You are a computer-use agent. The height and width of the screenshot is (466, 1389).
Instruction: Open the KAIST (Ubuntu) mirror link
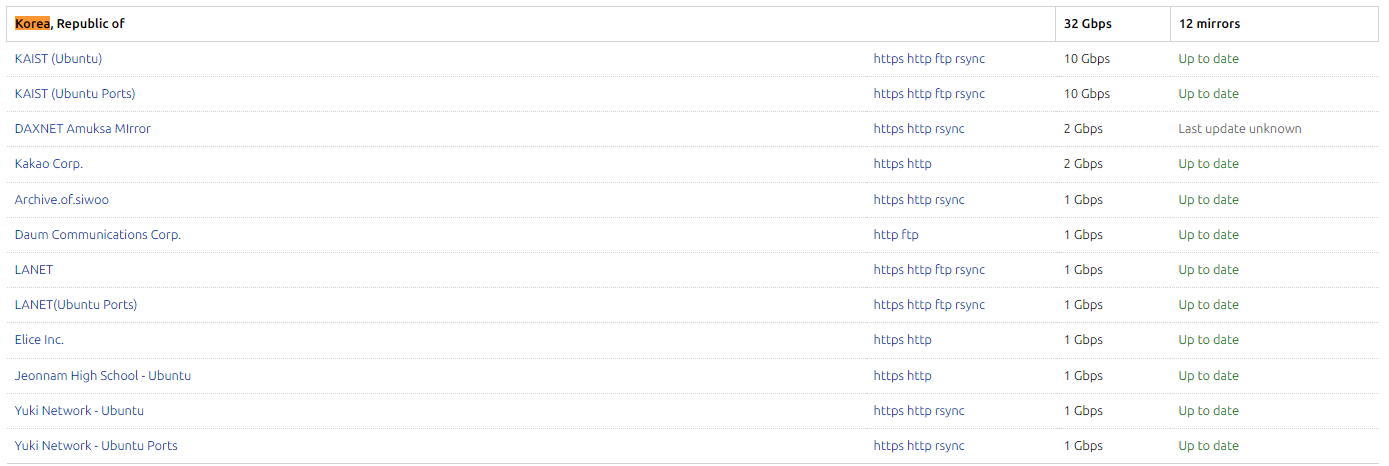58,59
